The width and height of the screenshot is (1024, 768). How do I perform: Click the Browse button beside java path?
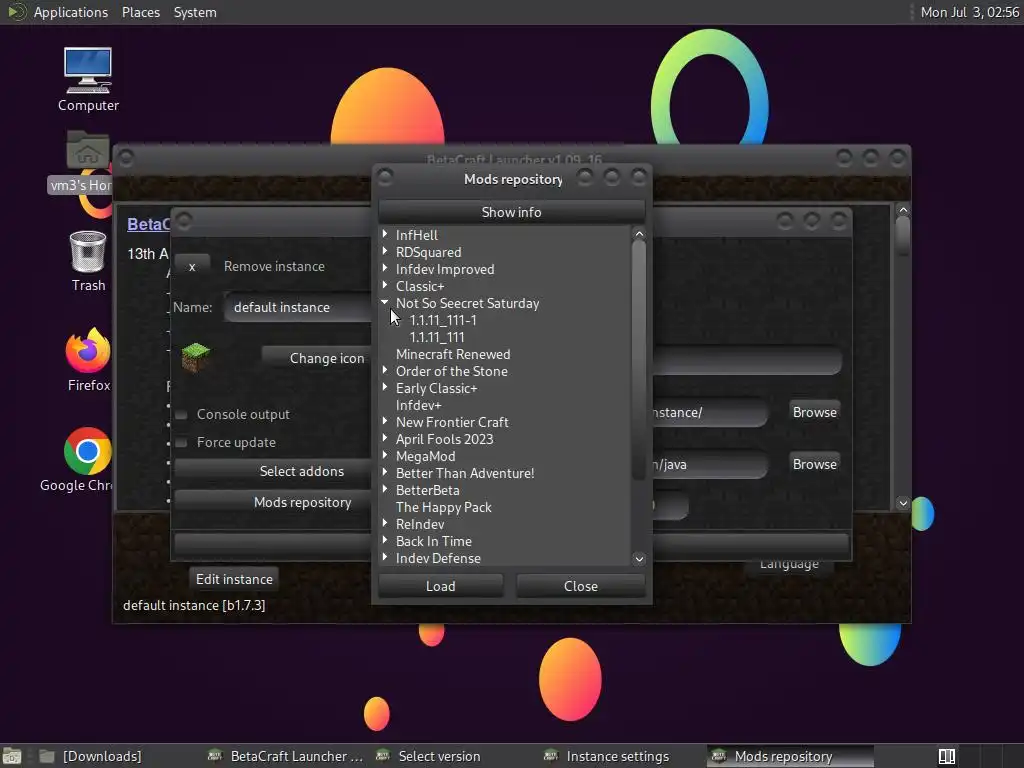(x=814, y=464)
